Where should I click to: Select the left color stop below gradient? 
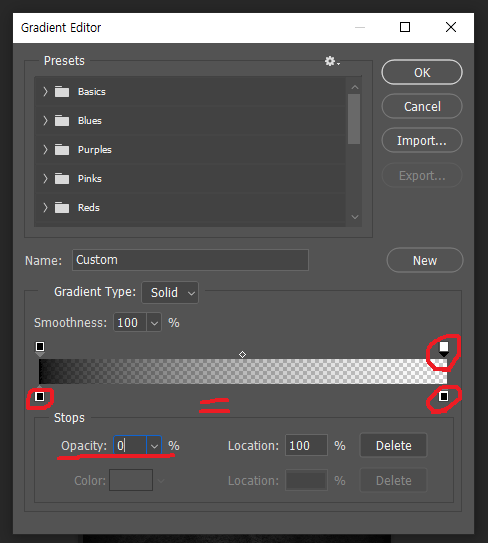[x=40, y=395]
